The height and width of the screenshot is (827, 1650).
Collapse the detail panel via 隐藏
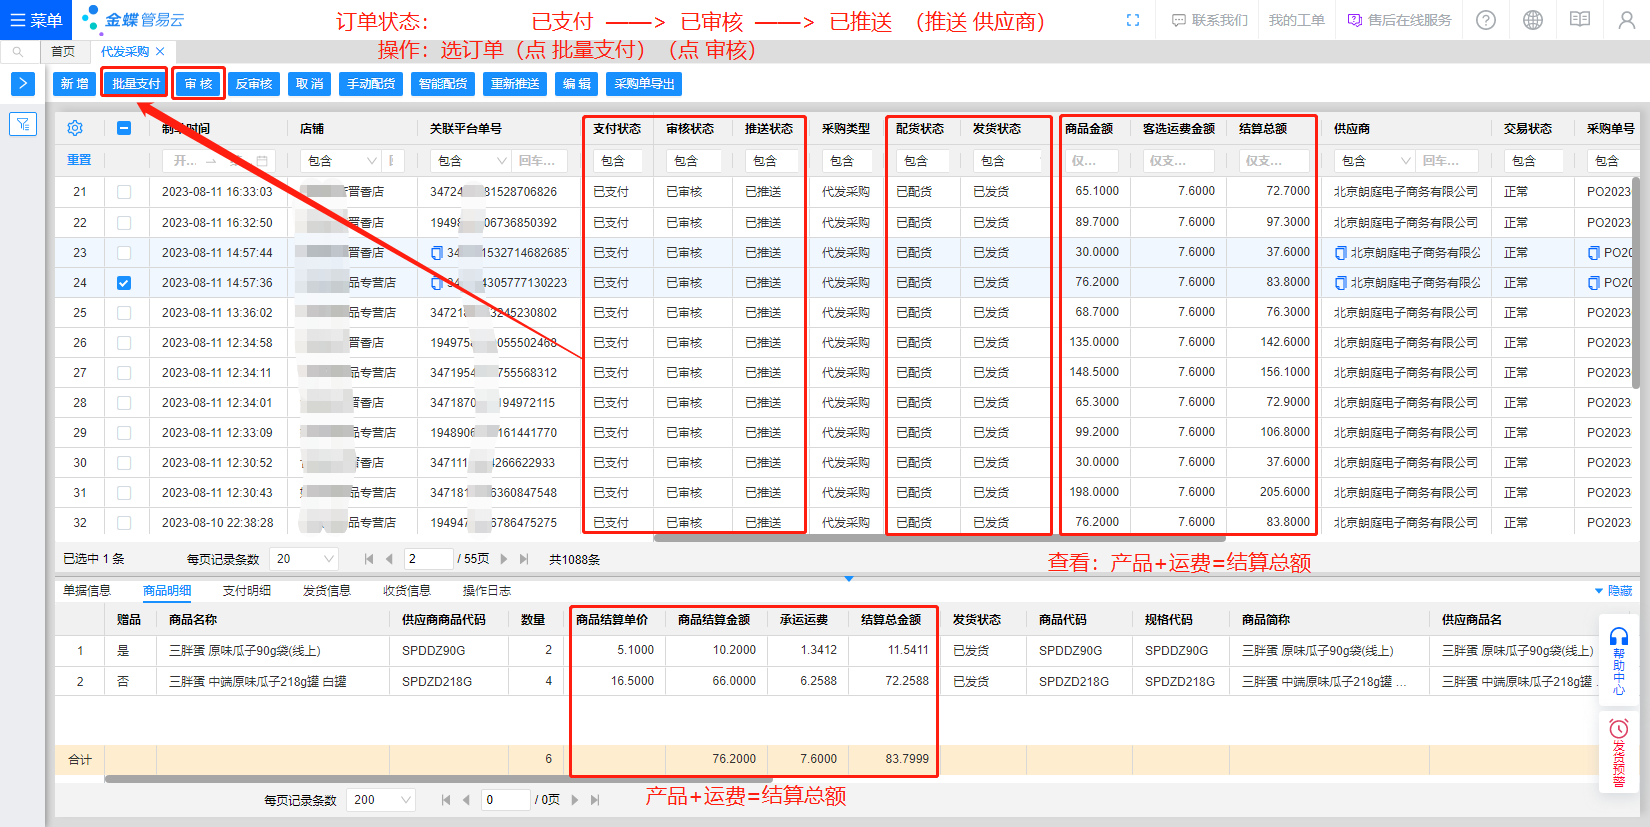coord(1613,591)
